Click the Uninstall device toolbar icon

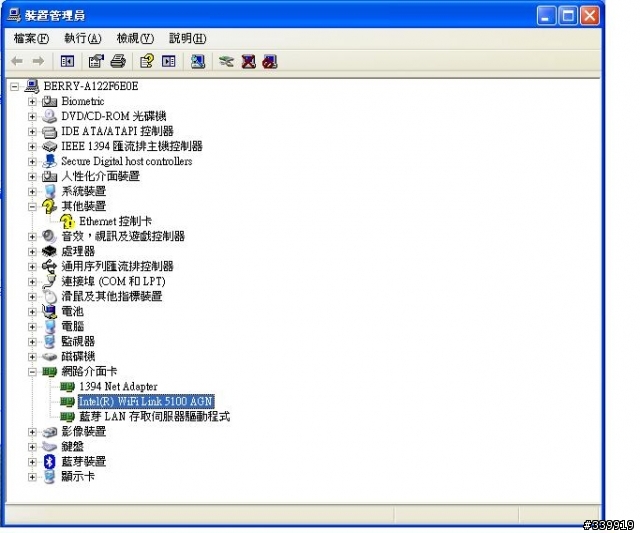click(x=248, y=62)
